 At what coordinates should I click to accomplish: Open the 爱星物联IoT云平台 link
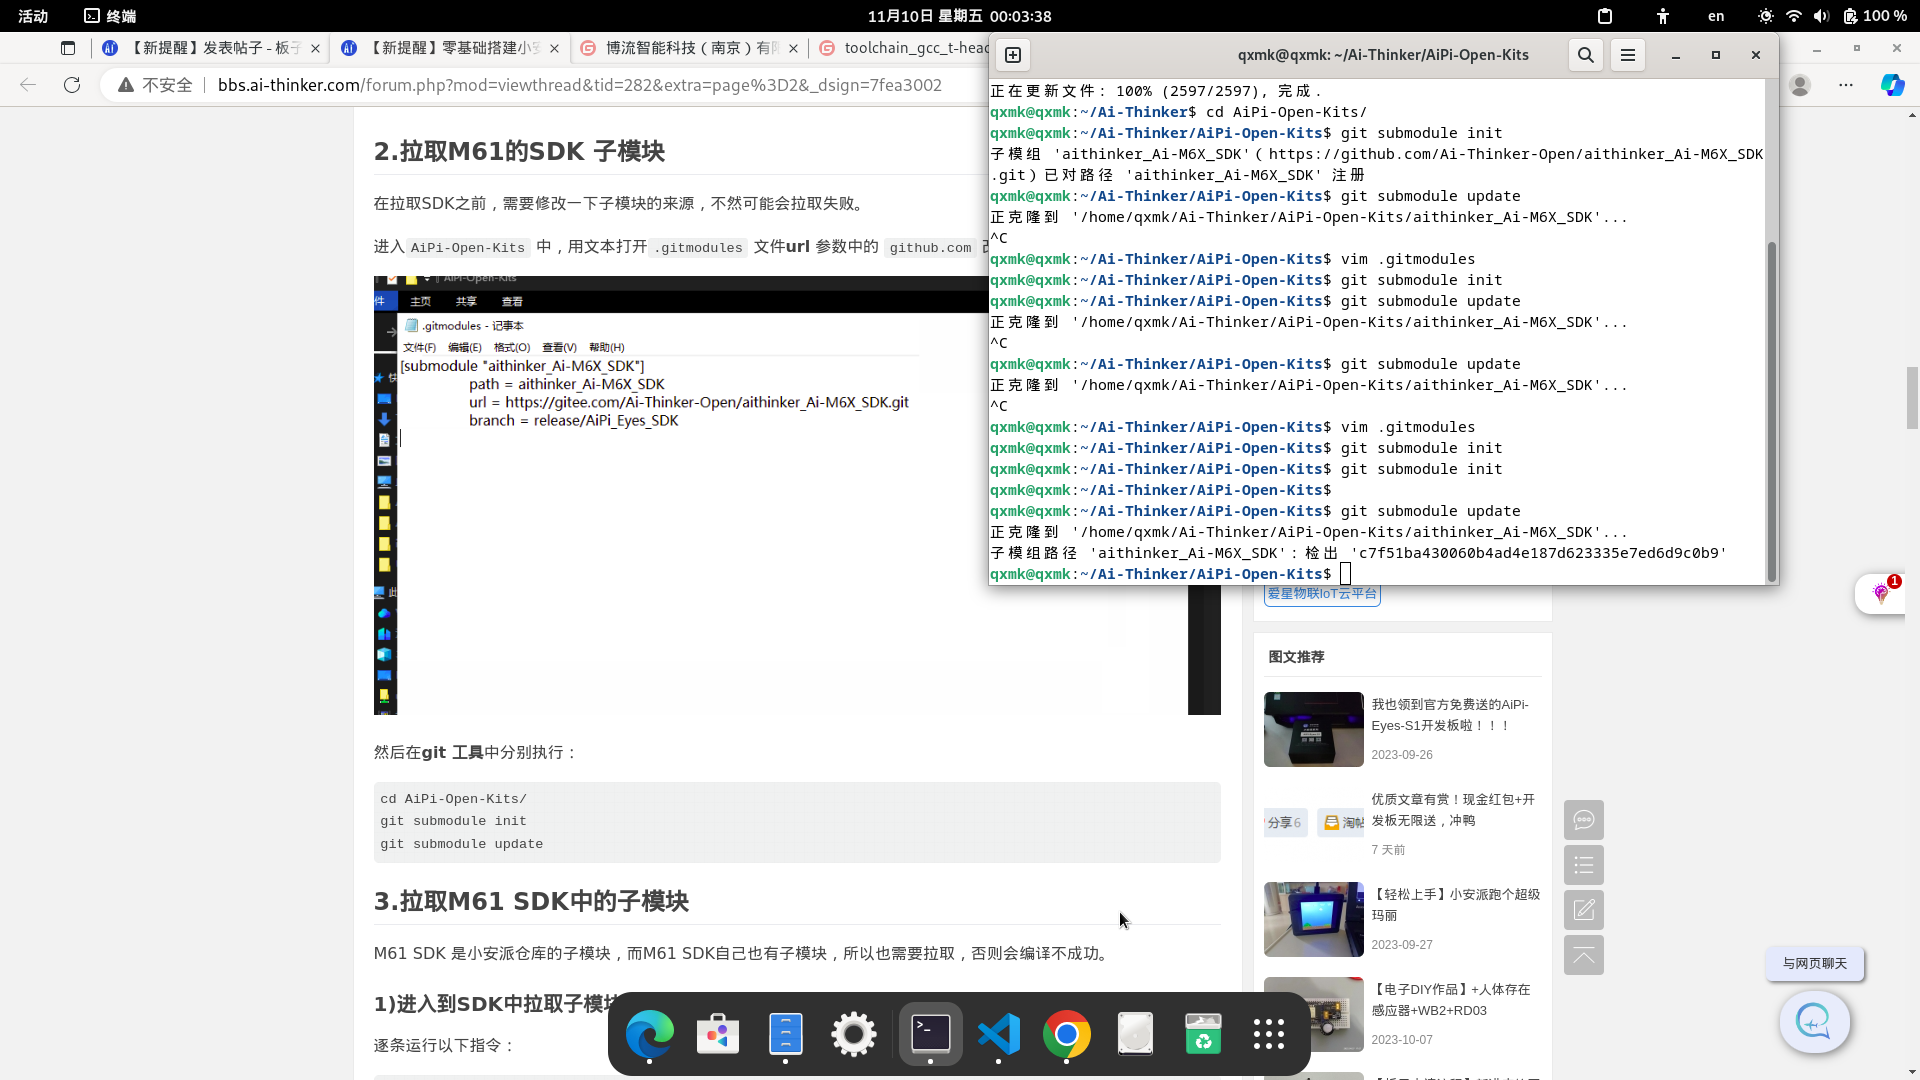[1322, 594]
